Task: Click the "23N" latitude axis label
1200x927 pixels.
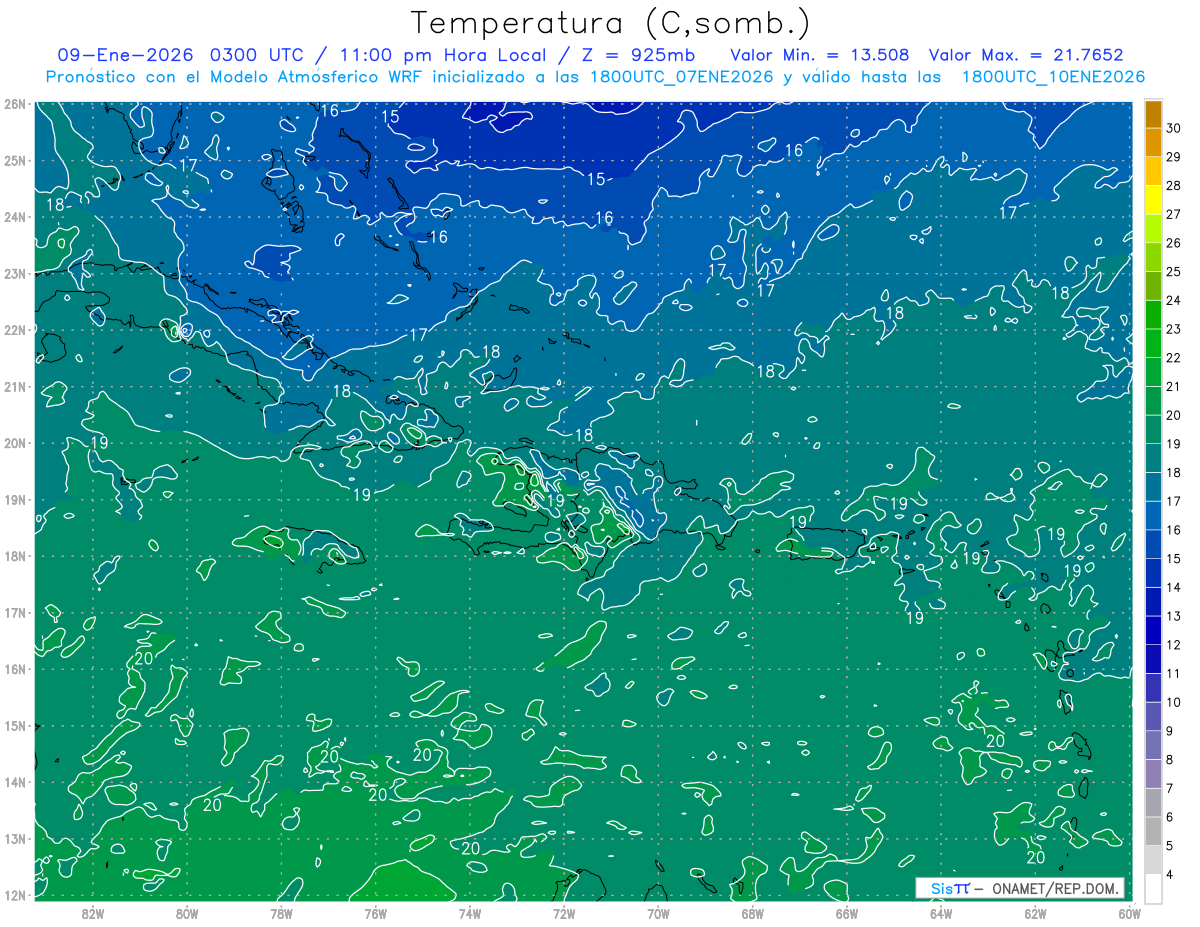Action: tap(15, 273)
